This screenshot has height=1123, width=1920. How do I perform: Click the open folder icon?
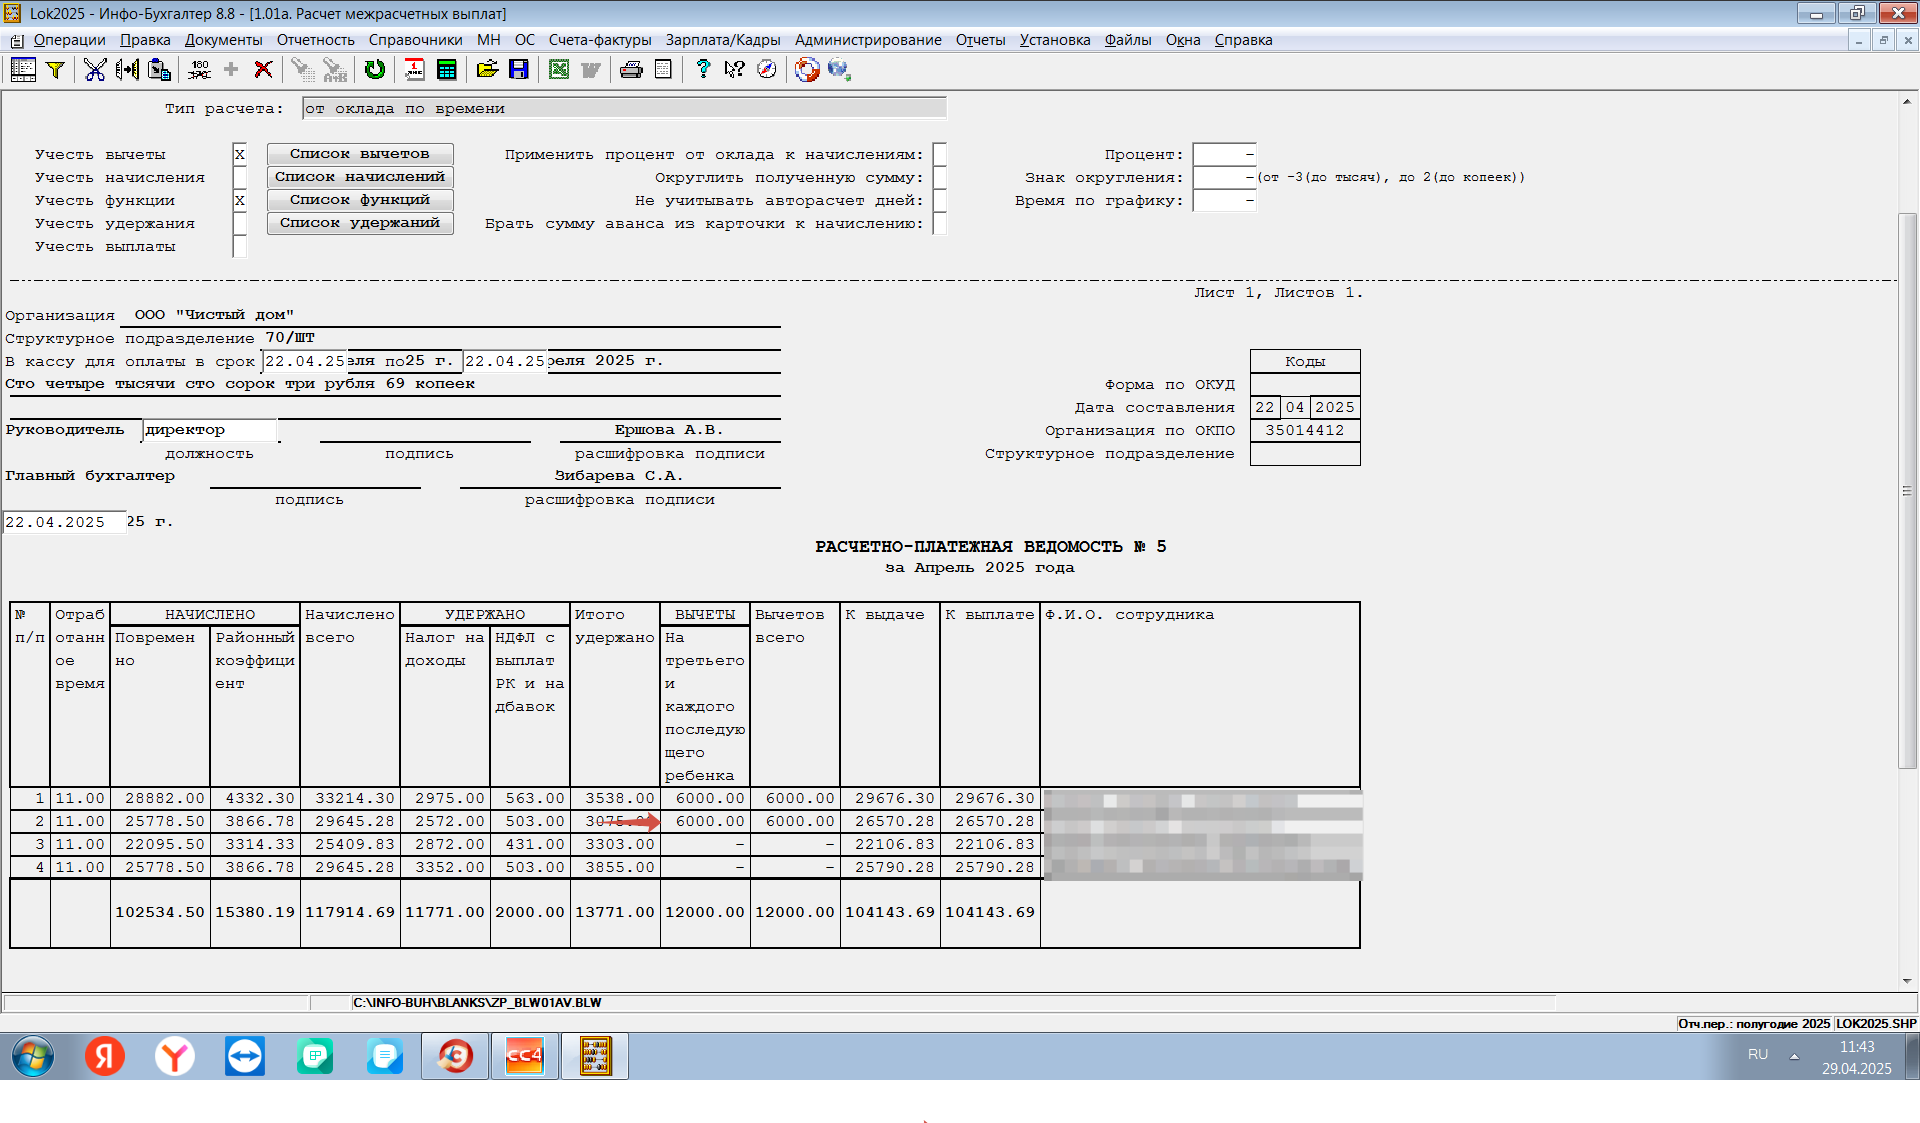tap(487, 69)
